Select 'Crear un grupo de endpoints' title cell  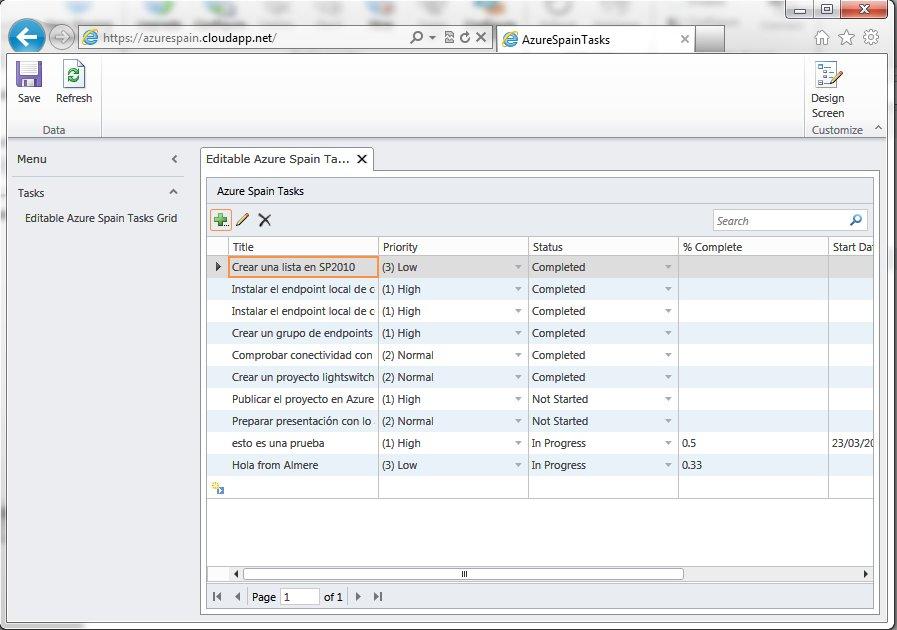[303, 333]
